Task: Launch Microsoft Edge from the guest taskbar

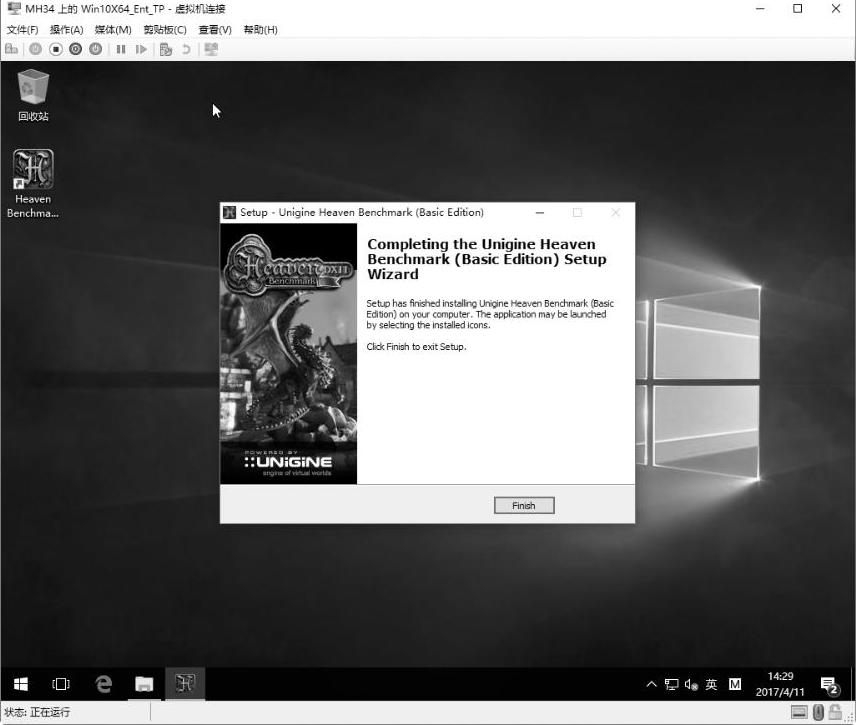Action: 103,684
